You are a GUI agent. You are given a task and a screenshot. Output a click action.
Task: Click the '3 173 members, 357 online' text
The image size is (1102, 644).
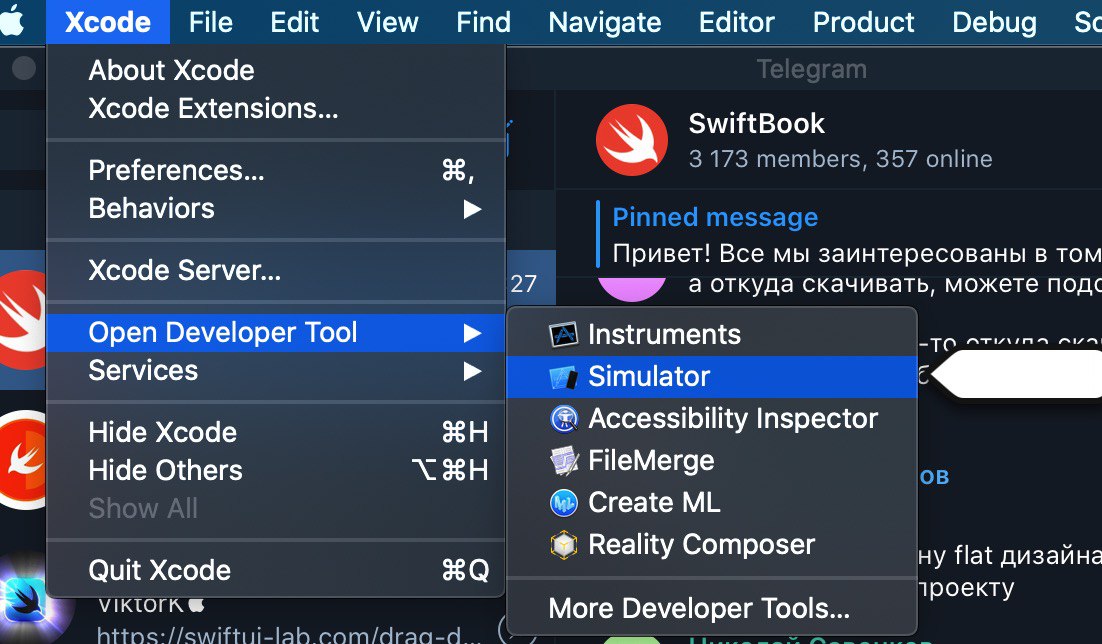[840, 159]
